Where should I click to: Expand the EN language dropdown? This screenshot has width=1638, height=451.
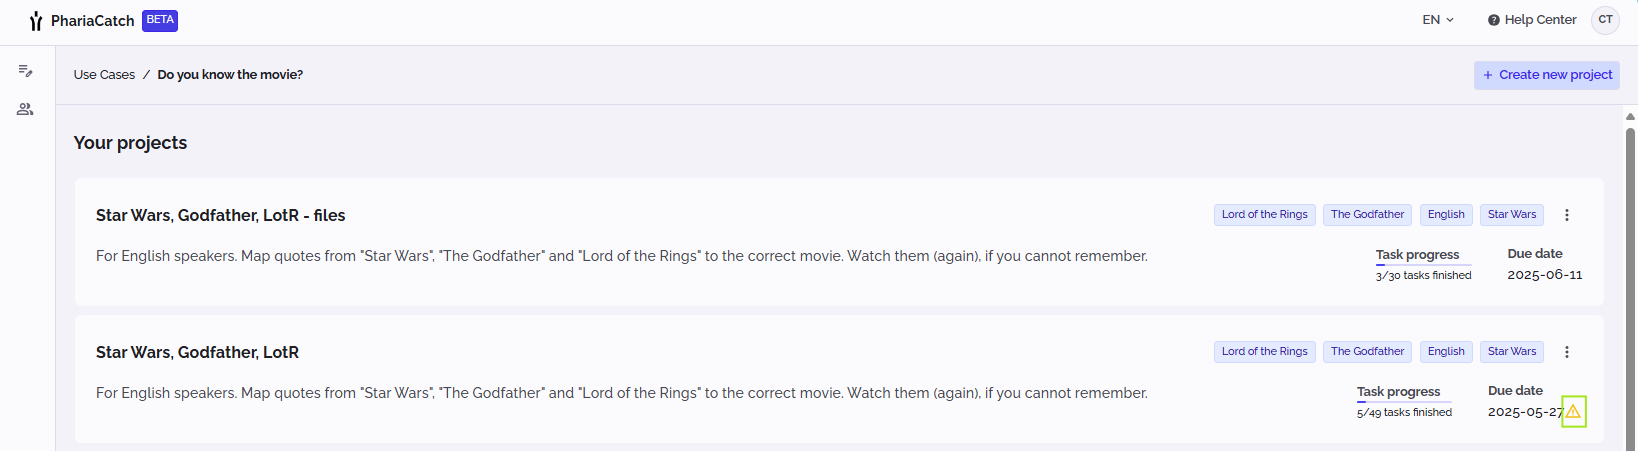coord(1438,20)
